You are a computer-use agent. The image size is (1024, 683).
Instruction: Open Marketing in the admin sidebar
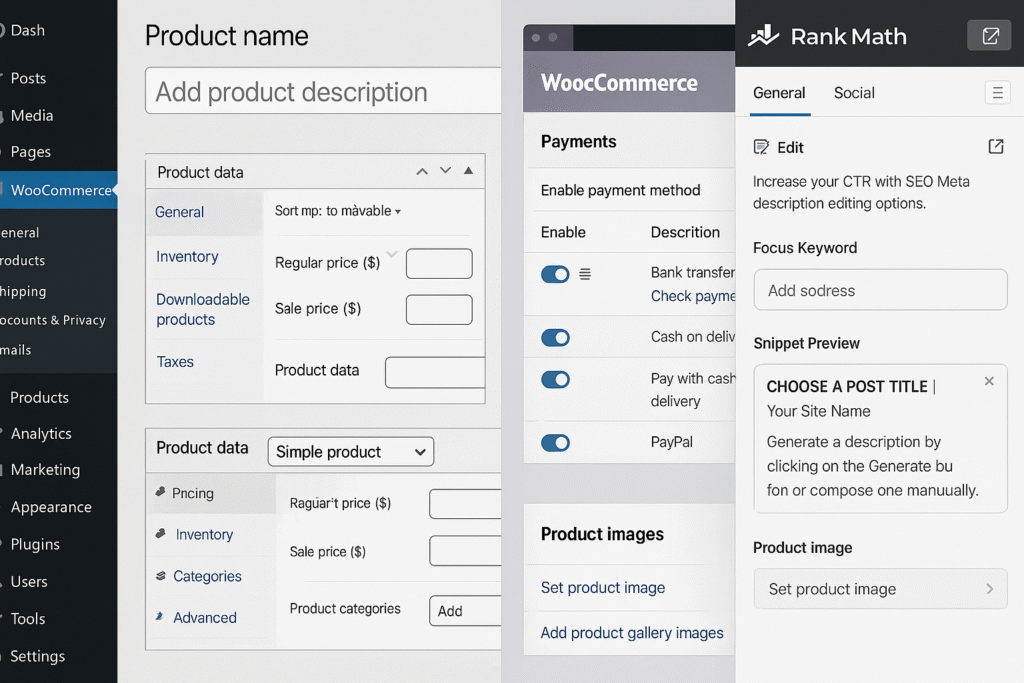coord(45,469)
